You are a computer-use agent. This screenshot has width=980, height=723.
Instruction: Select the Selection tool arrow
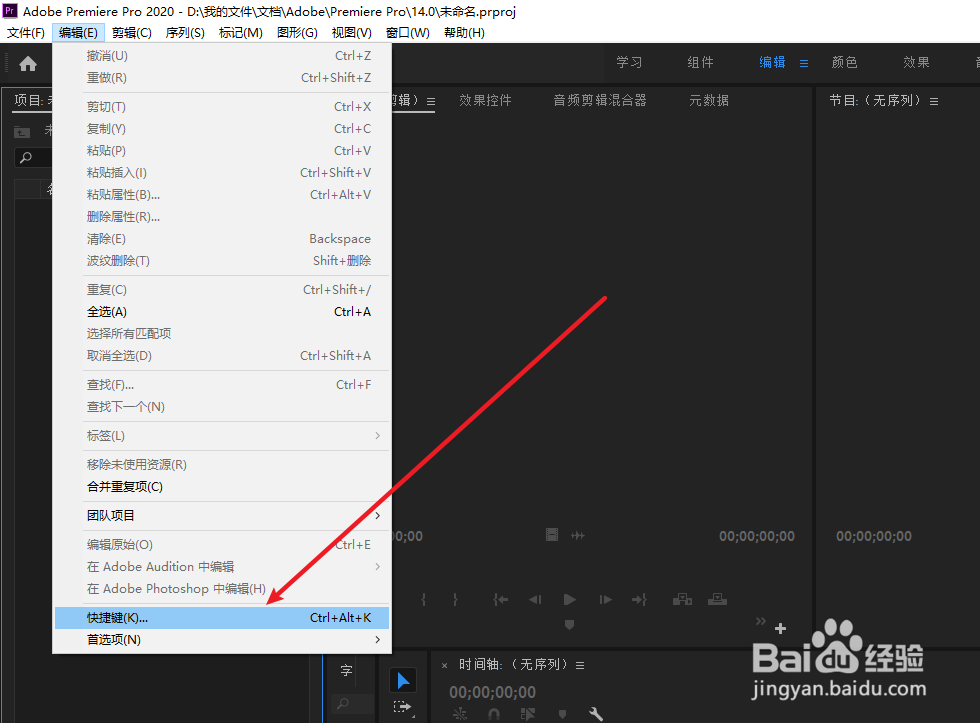coord(403,681)
